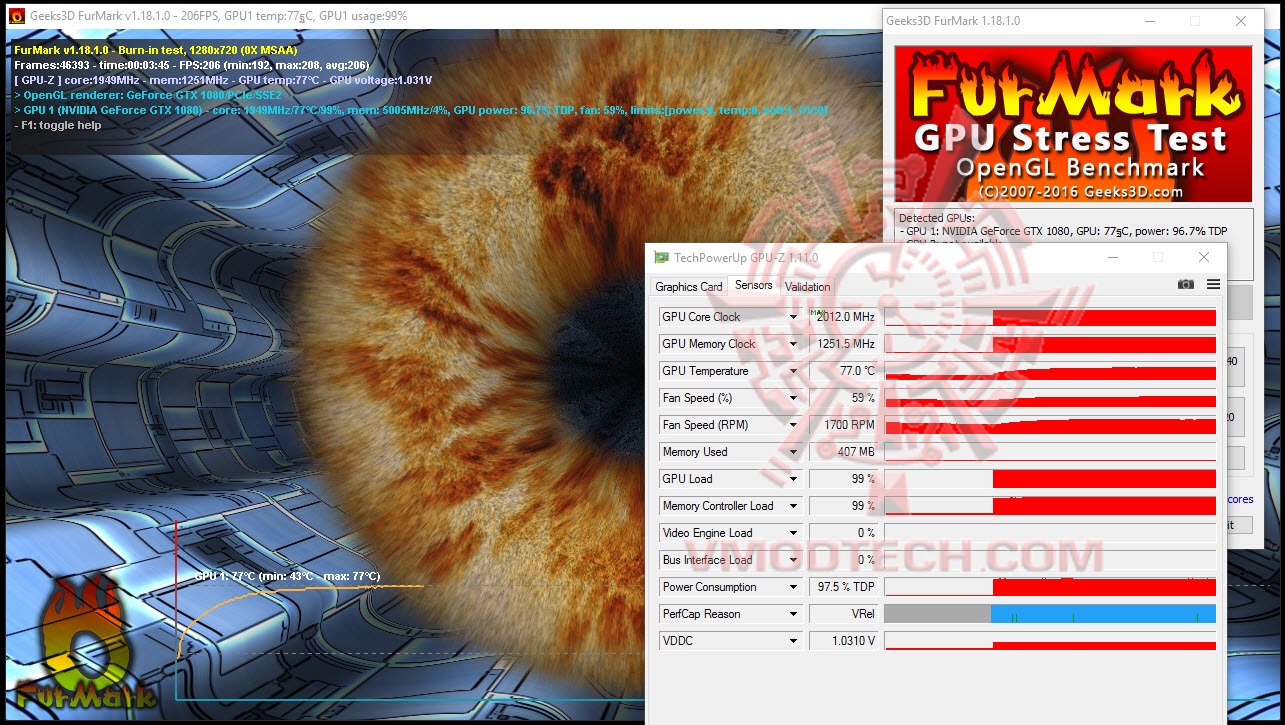This screenshot has height=725, width=1285.
Task: Open the Memory Used sensor dropdown
Action: click(793, 452)
